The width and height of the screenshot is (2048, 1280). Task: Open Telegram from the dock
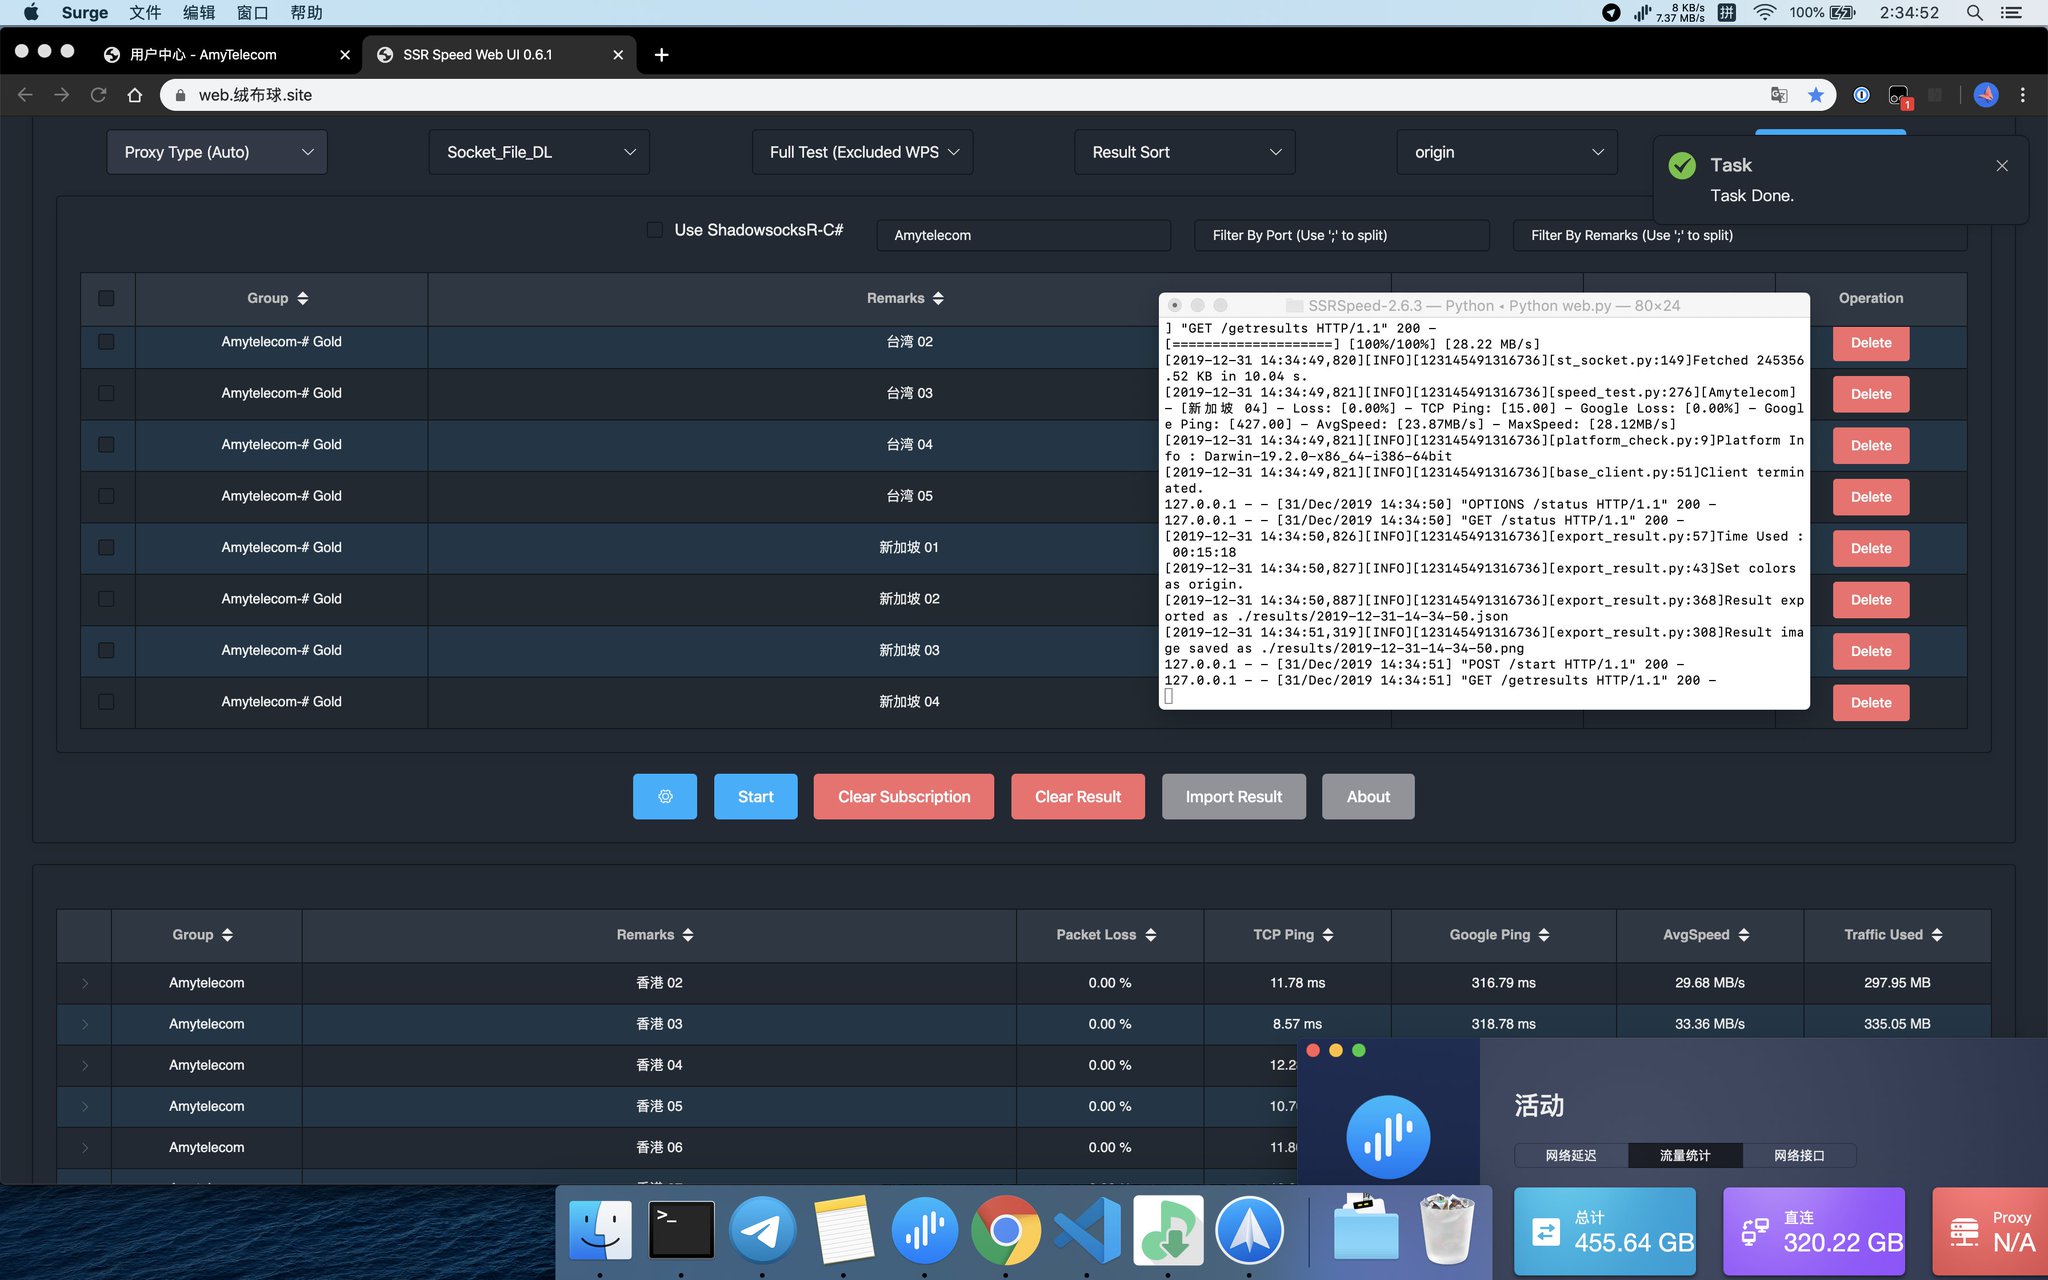[x=762, y=1230]
